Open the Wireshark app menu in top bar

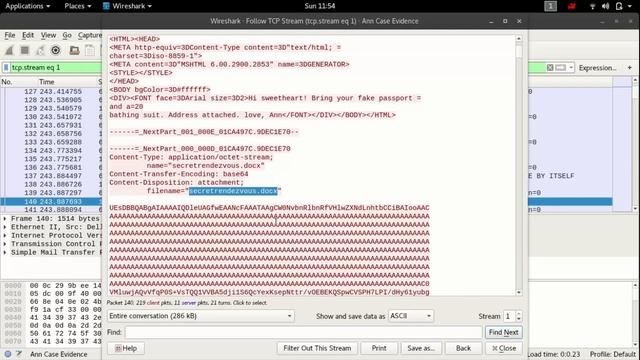coord(127,6)
